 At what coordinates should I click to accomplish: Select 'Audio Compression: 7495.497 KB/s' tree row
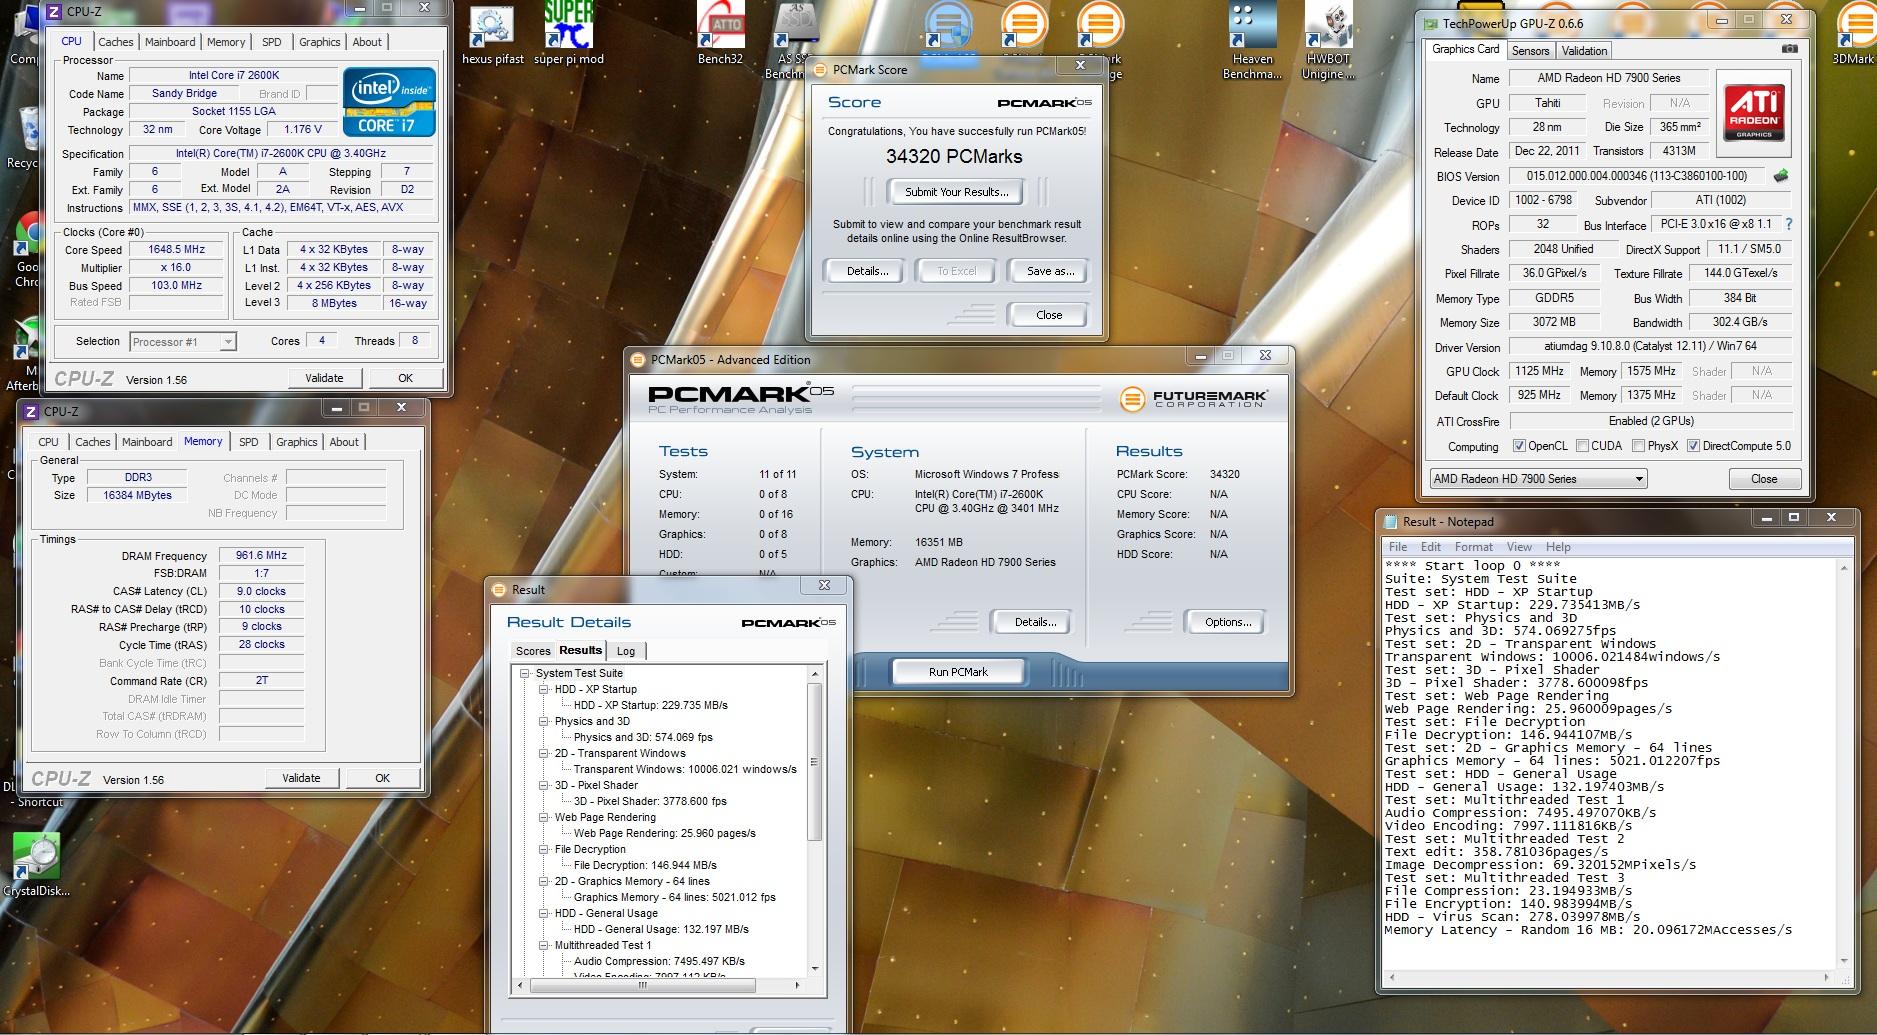659,961
